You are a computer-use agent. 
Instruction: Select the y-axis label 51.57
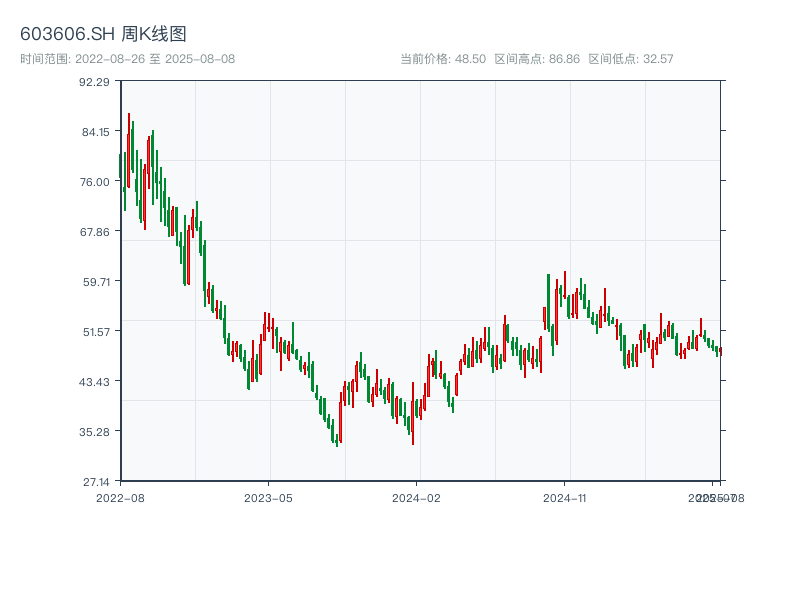click(96, 332)
